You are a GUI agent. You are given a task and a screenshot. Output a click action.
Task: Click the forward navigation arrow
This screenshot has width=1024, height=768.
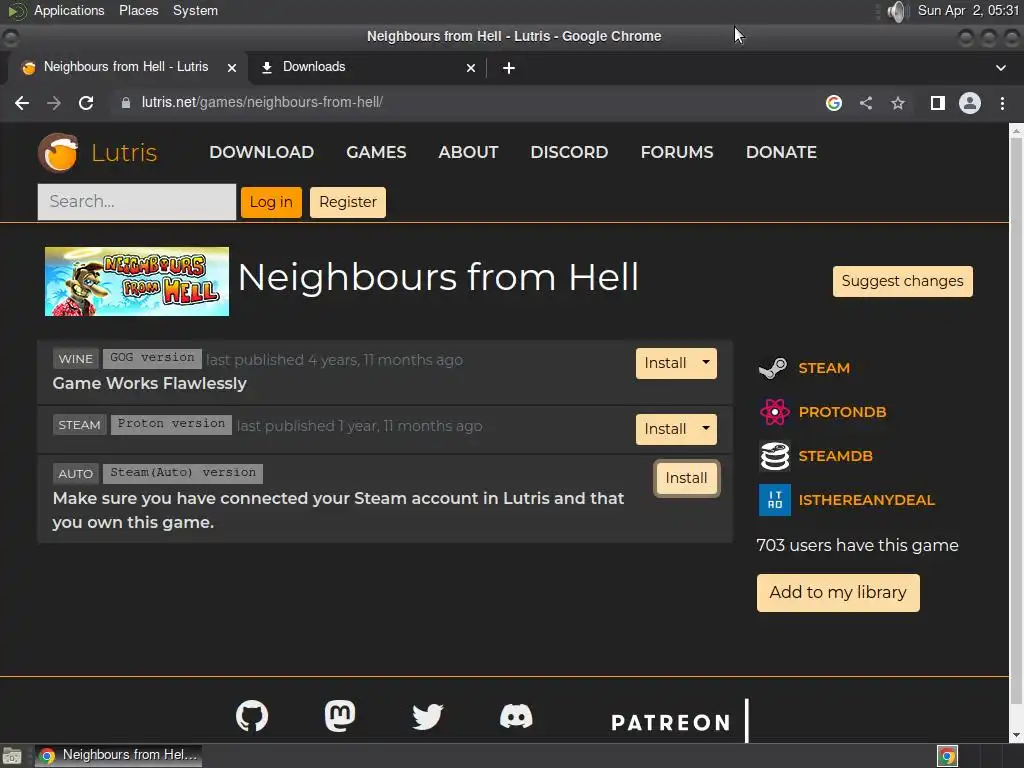pyautogui.click(x=54, y=103)
